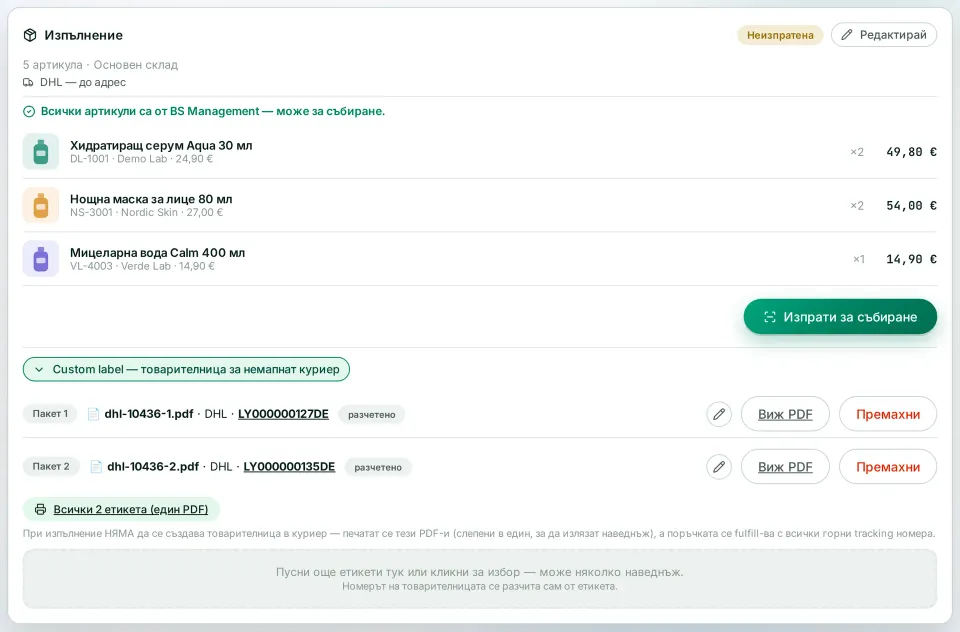Click the 54,00 € line total
Screen dimensions: 960x632
(911, 206)
